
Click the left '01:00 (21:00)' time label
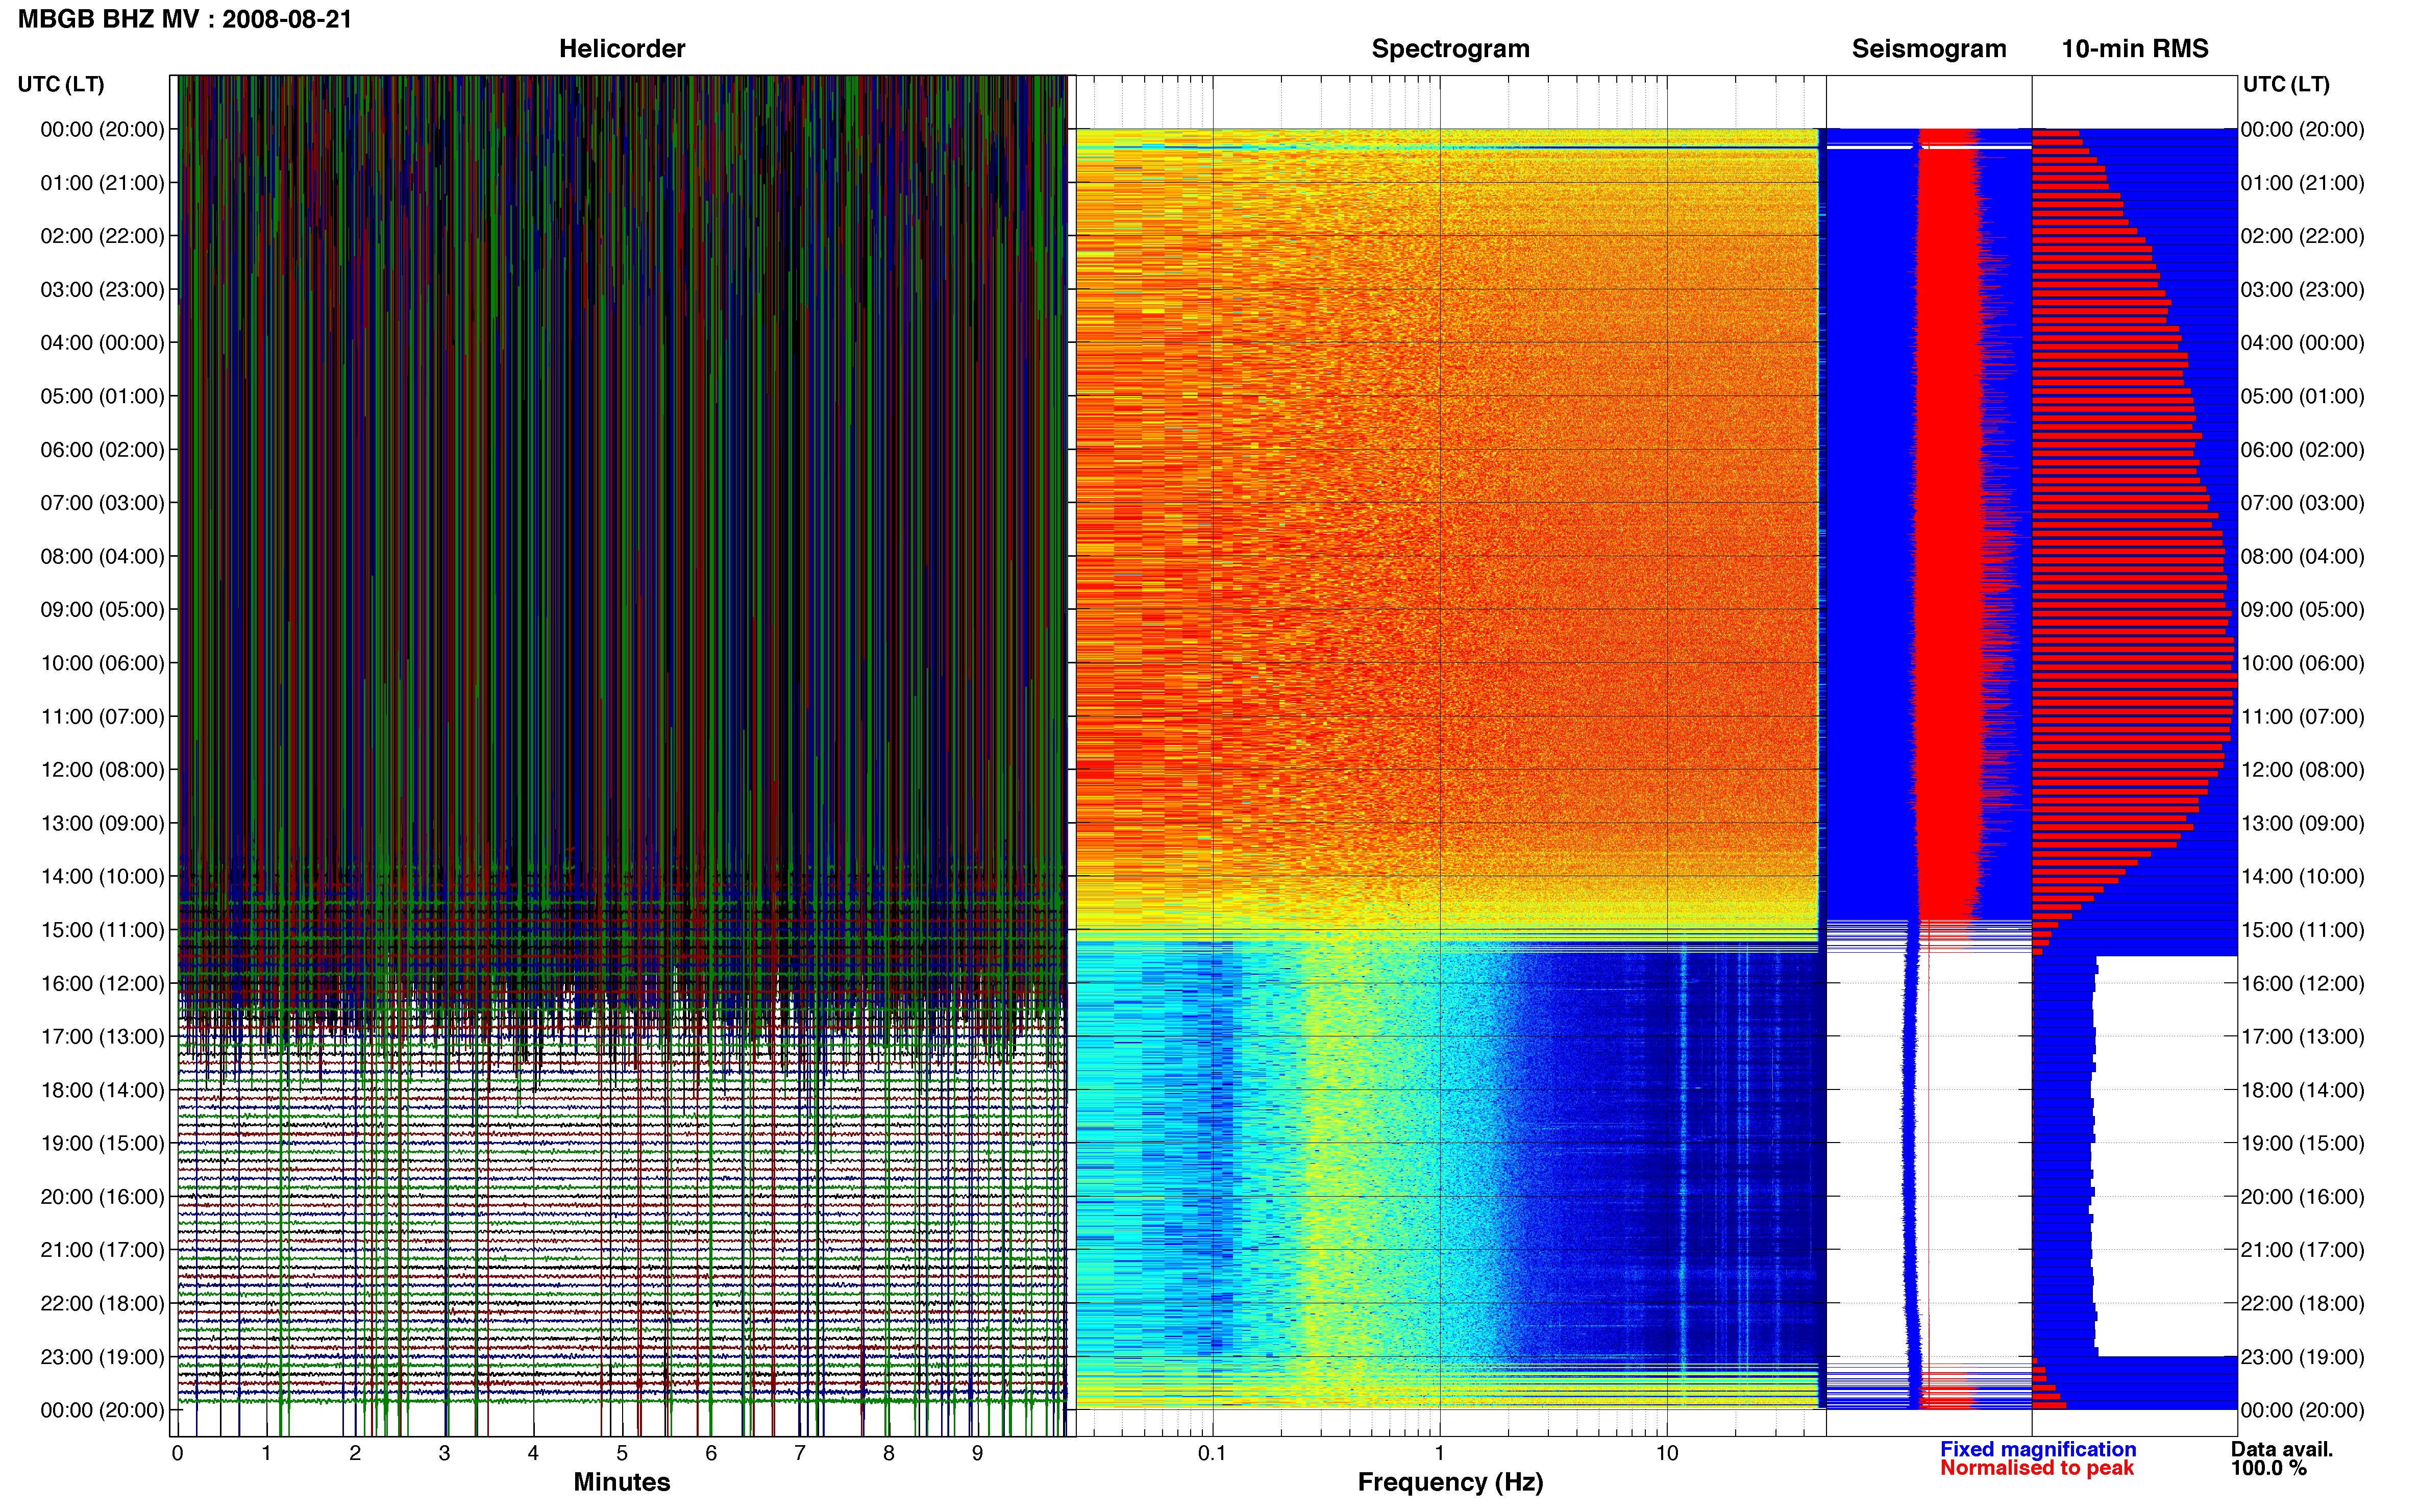click(102, 183)
